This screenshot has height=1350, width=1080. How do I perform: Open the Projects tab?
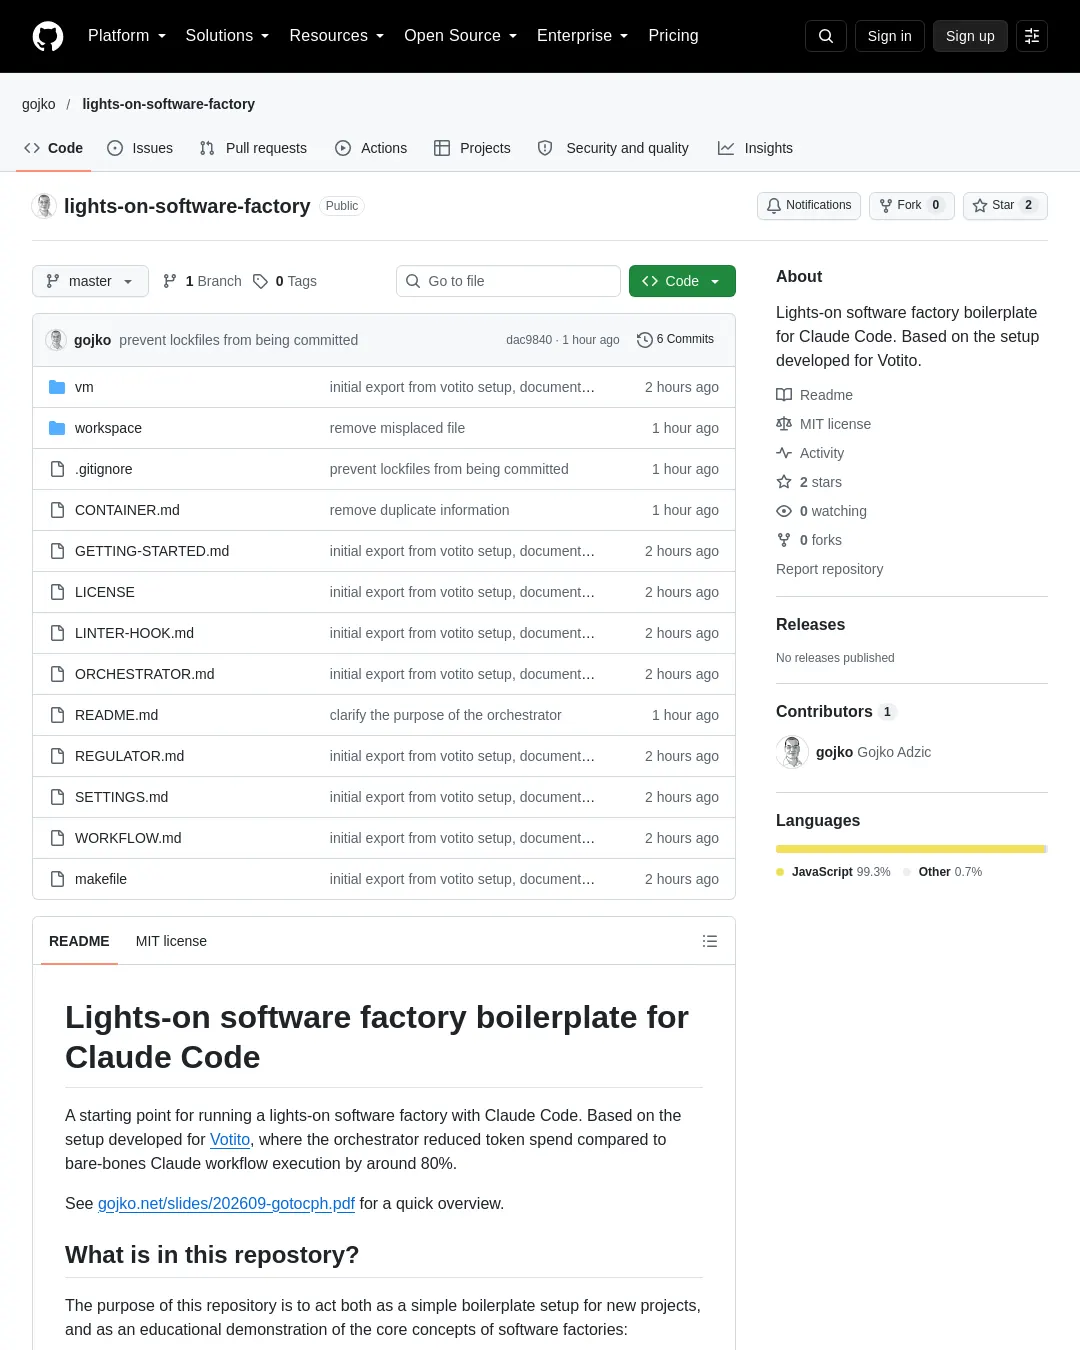click(472, 148)
